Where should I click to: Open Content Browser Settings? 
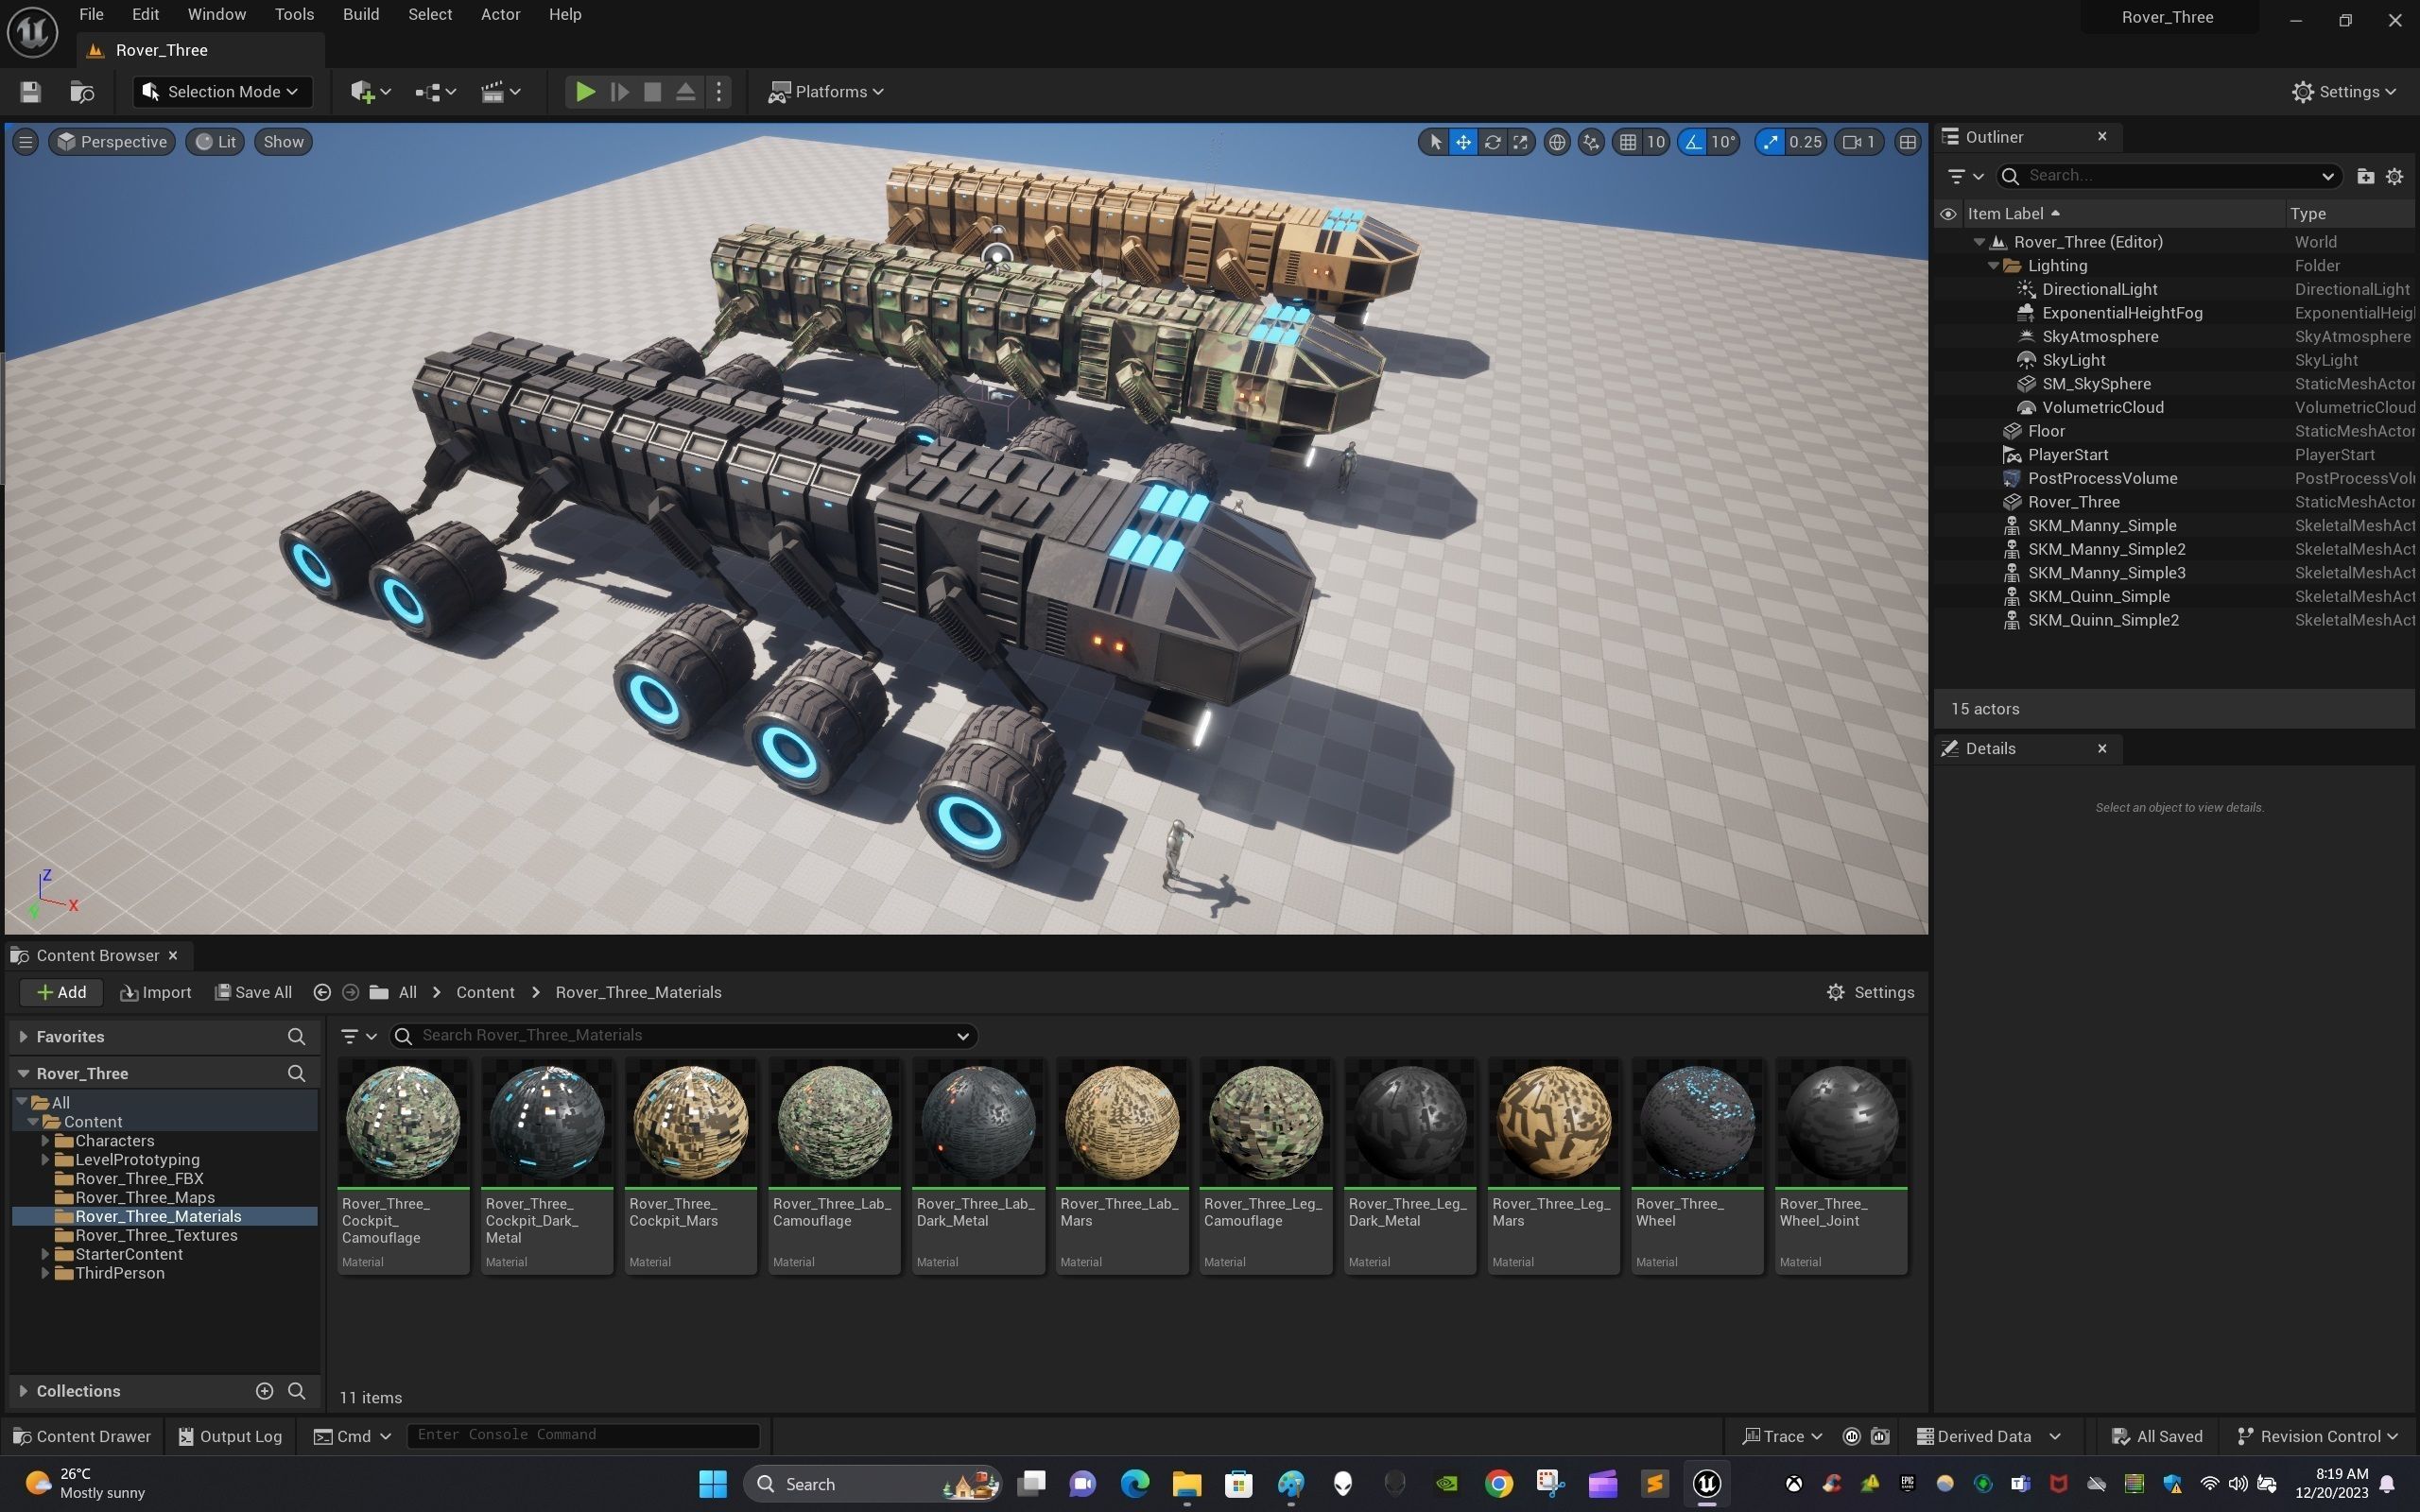1870,992
